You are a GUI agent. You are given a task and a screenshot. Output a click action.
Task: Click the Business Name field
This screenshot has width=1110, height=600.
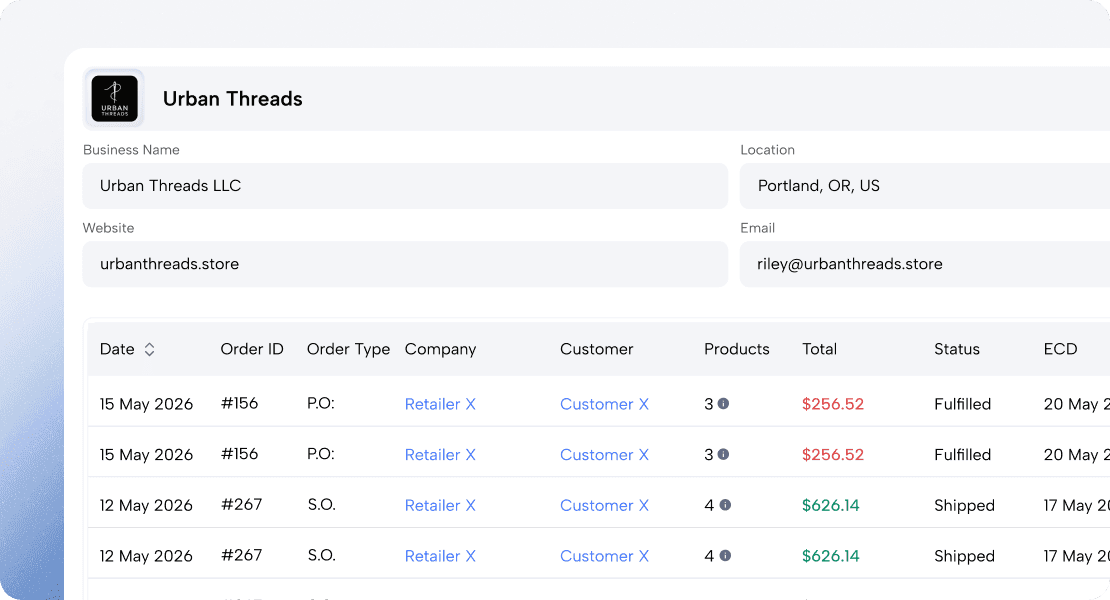(404, 186)
